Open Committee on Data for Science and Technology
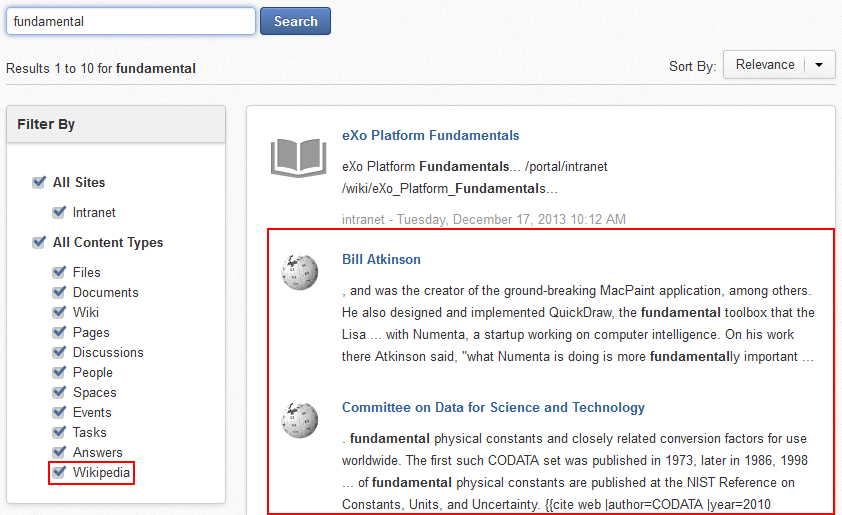This screenshot has height=515, width=842. [493, 408]
